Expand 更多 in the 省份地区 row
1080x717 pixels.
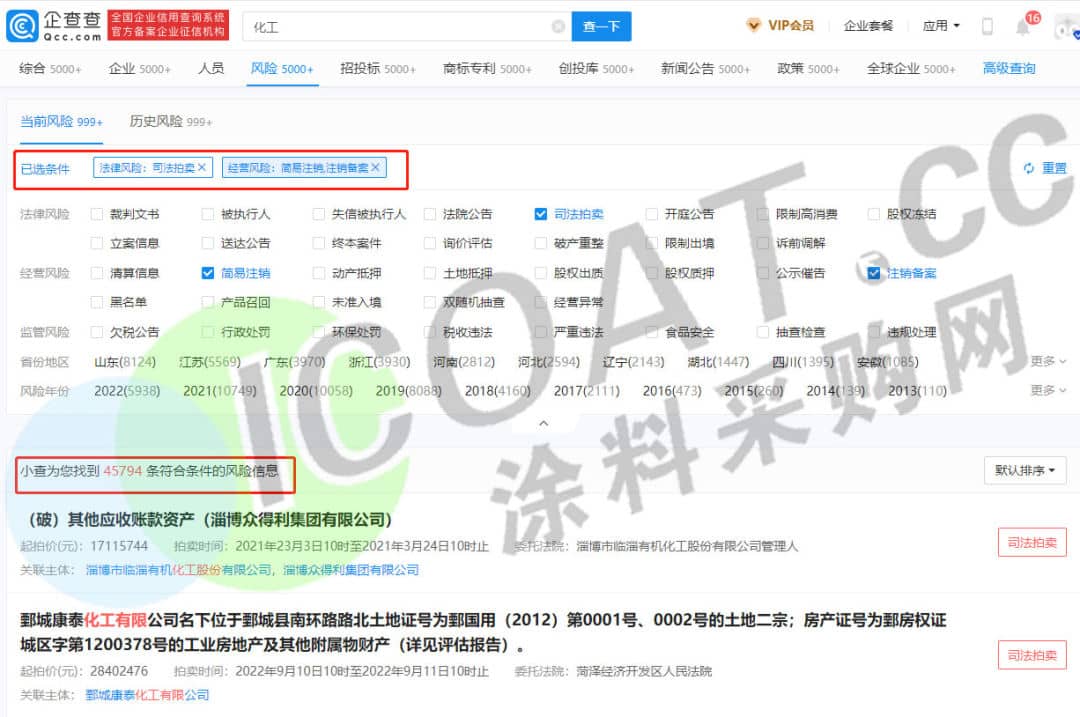tap(1048, 361)
